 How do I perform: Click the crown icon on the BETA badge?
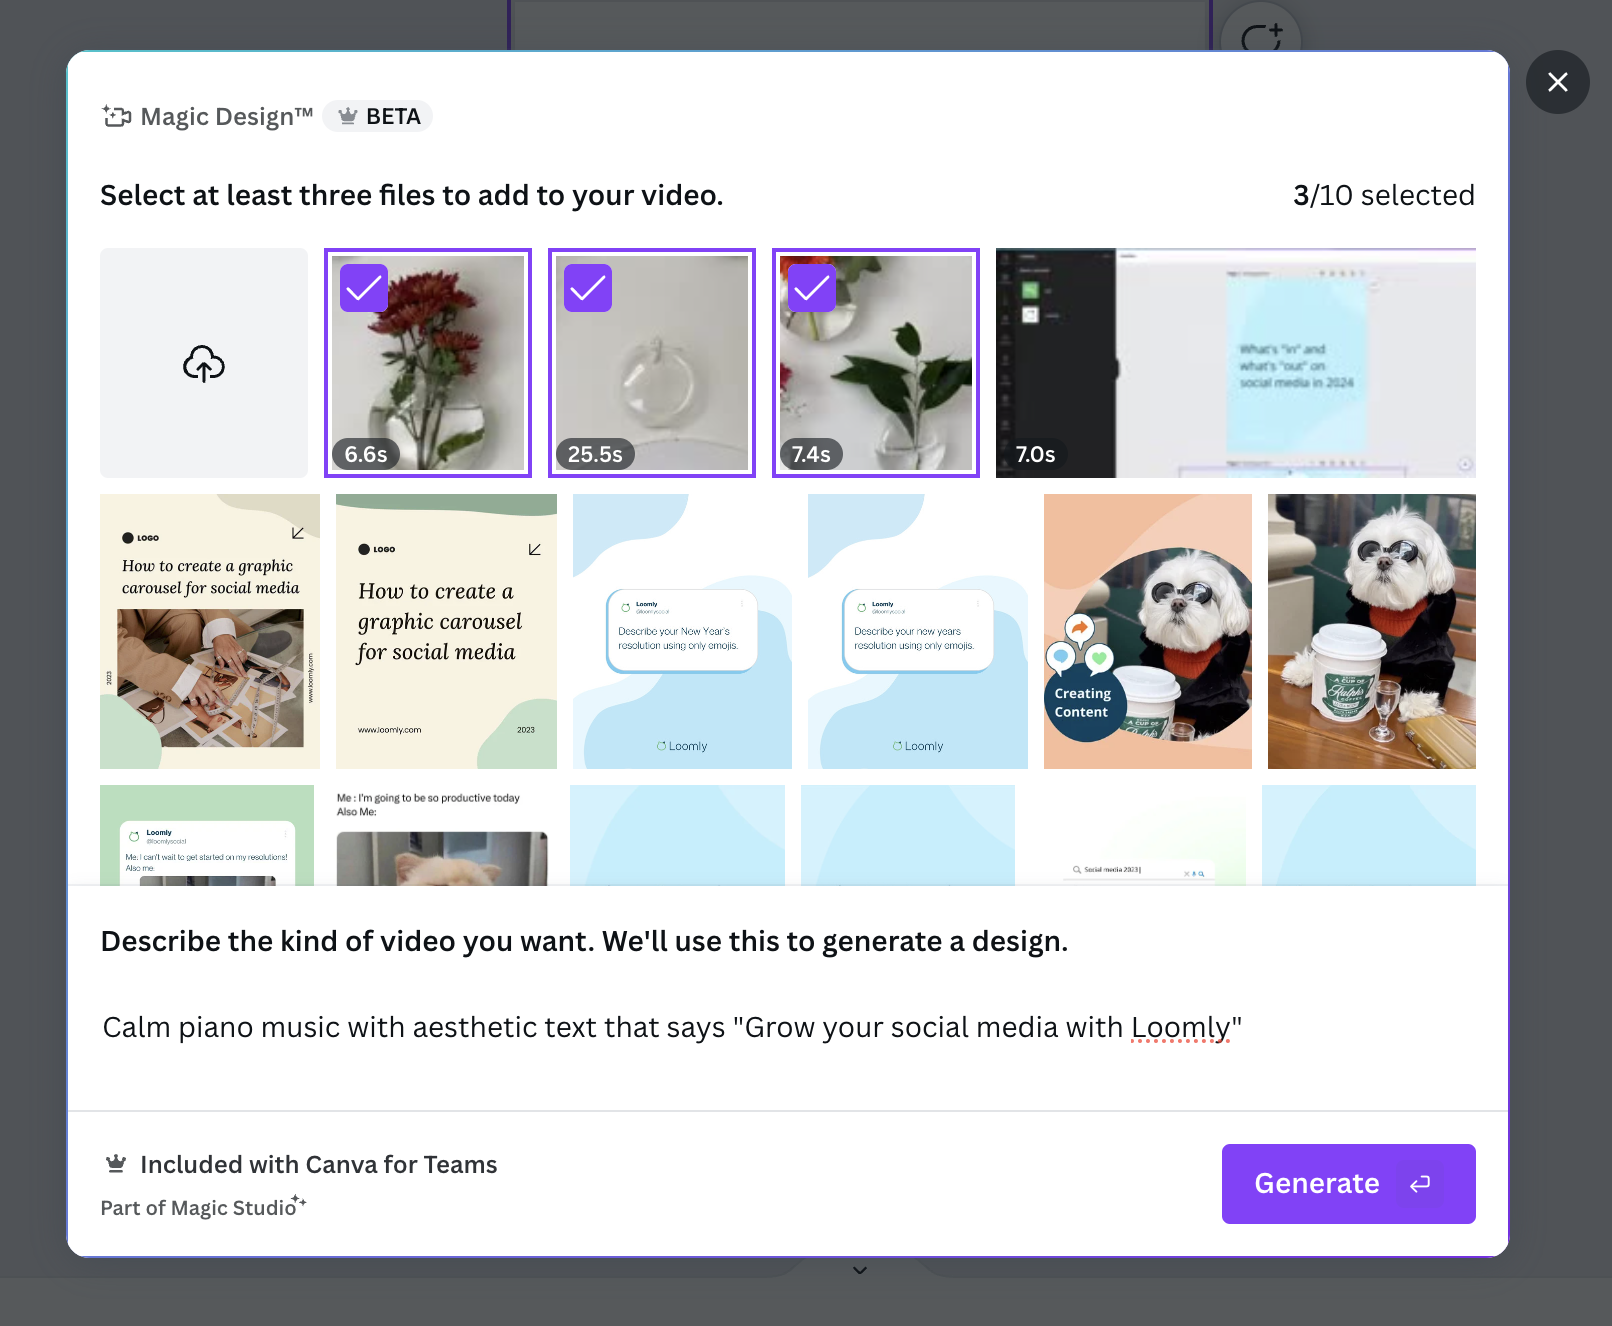[347, 116]
